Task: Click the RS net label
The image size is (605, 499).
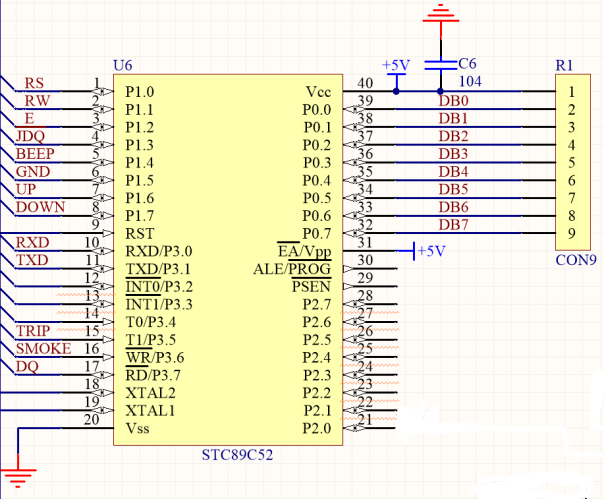Action: tap(34, 83)
